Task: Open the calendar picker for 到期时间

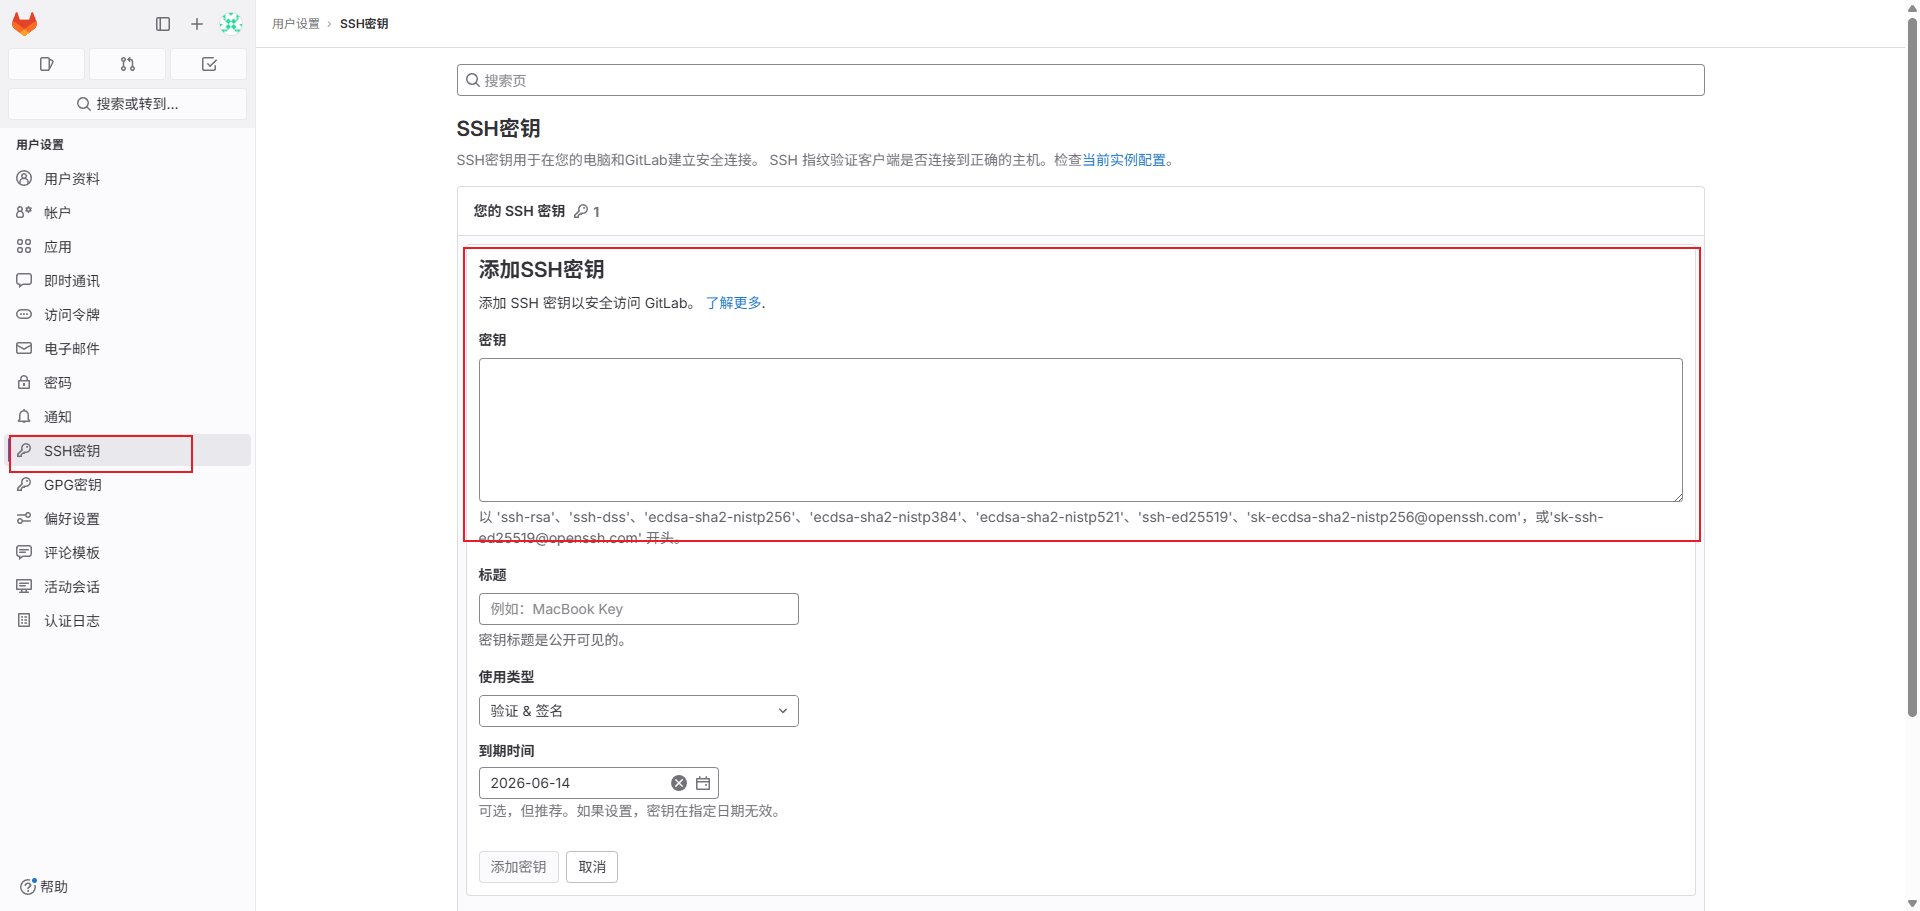Action: coord(702,783)
